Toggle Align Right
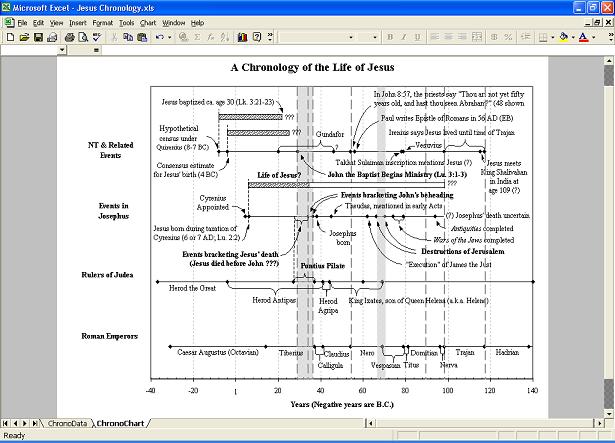This screenshot has width=615, height=443. click(463, 37)
